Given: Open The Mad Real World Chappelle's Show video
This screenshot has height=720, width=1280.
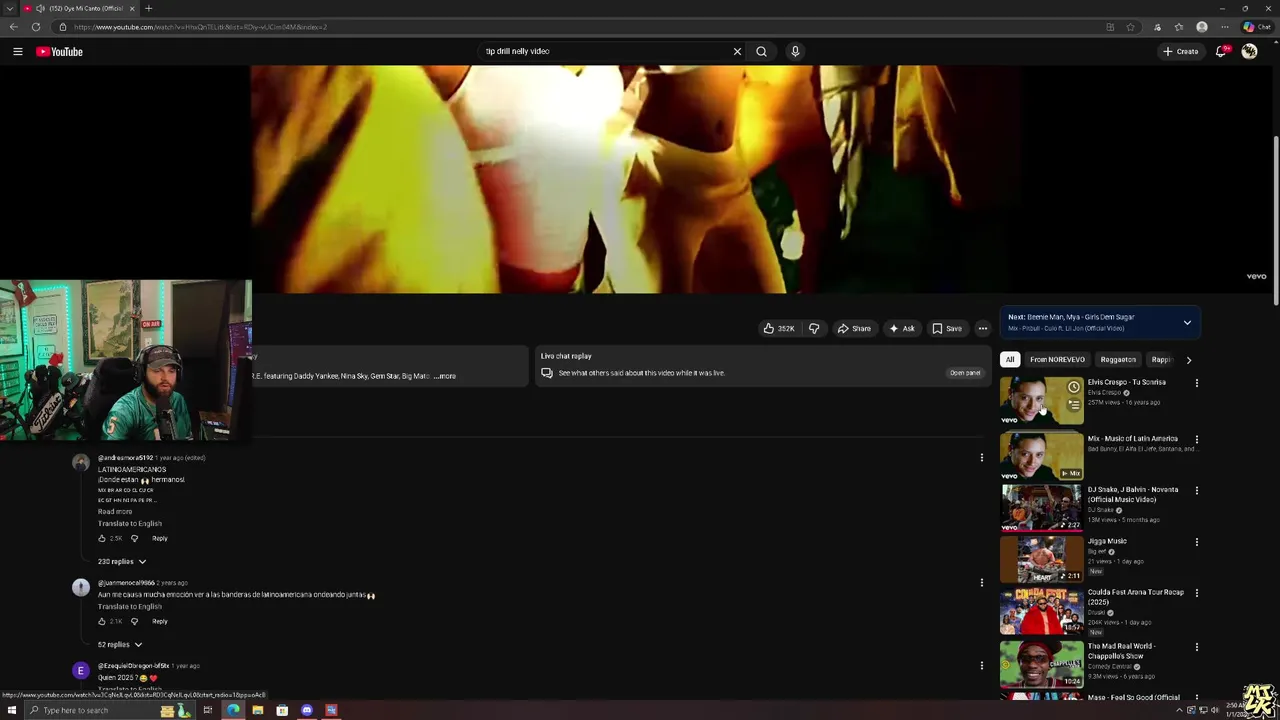Looking at the screenshot, I should [x=1042, y=664].
